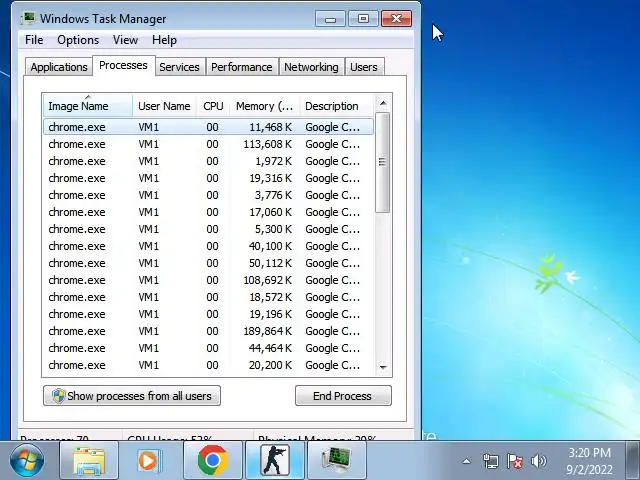Open the Options menu

78,40
